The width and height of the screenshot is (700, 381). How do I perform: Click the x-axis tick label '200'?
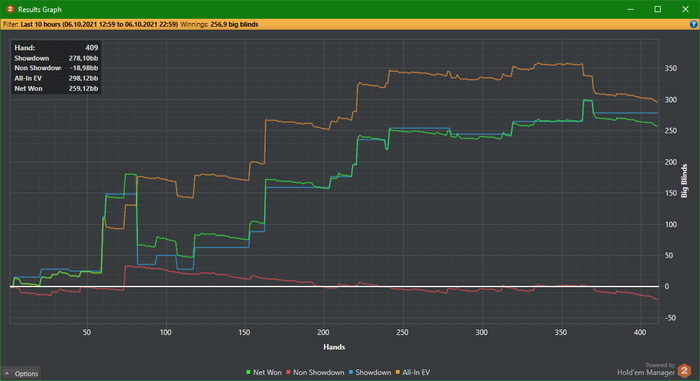pos(323,332)
